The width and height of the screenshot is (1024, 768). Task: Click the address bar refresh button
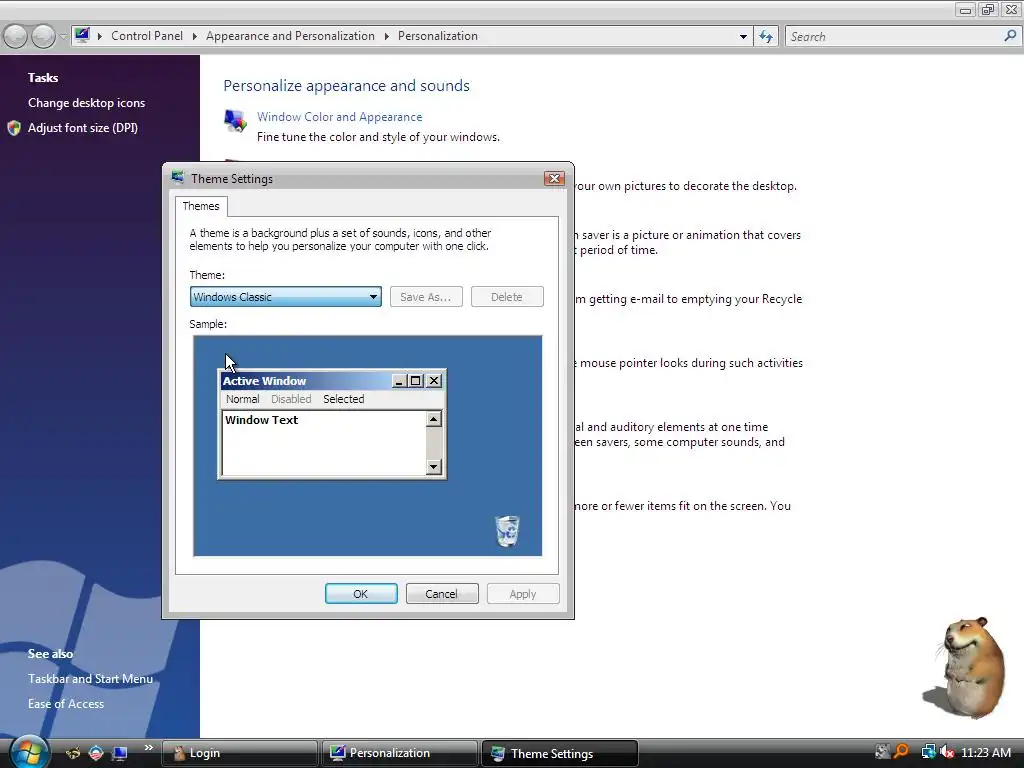click(765, 37)
